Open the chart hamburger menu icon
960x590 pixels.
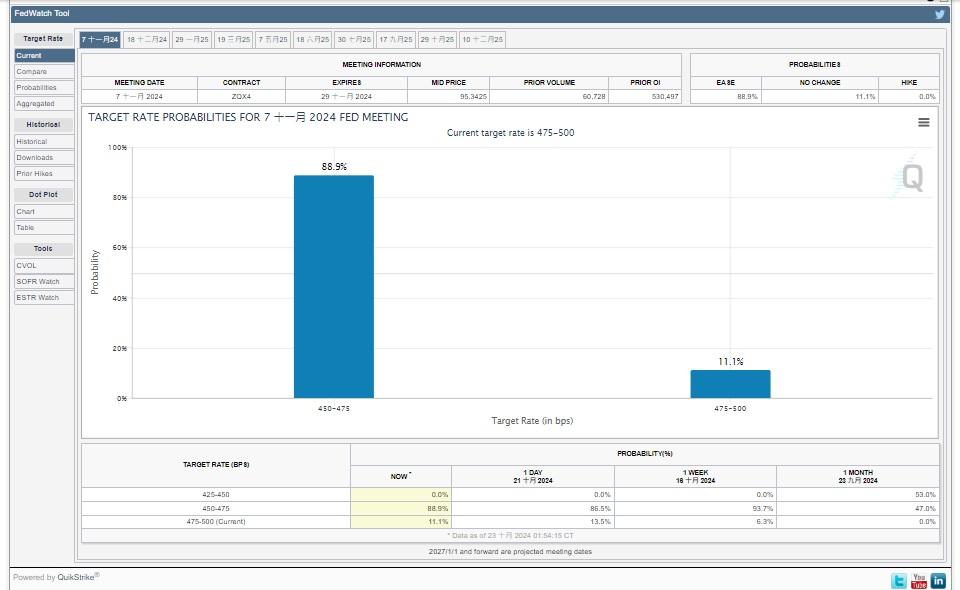click(923, 122)
